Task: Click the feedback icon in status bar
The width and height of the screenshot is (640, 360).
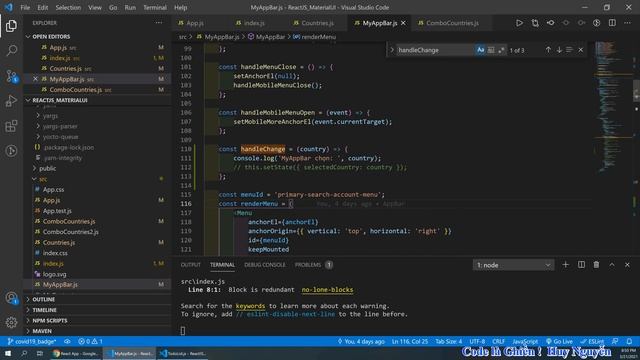Action: coord(615,341)
